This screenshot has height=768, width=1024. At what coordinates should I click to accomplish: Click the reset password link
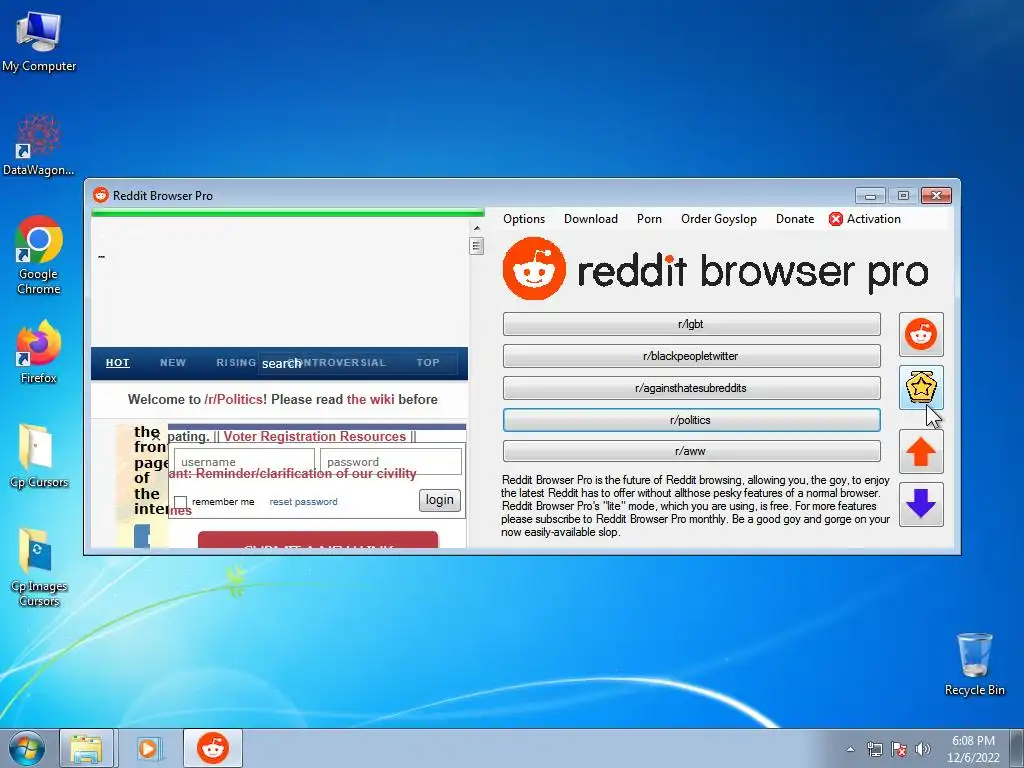304,502
